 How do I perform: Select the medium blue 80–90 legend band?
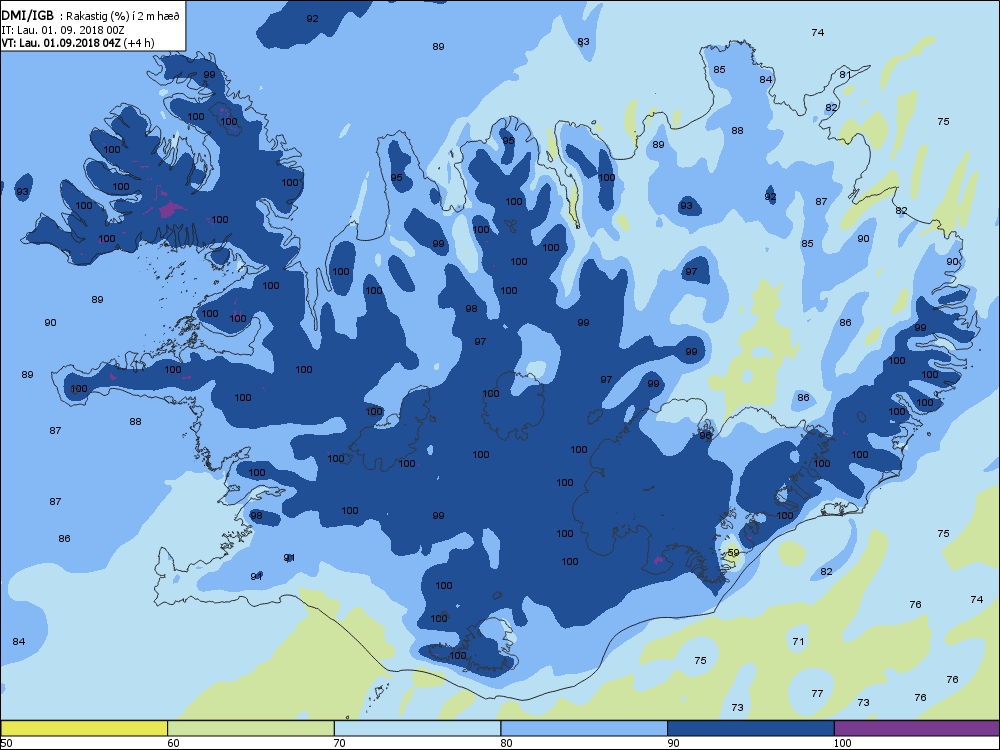584,728
